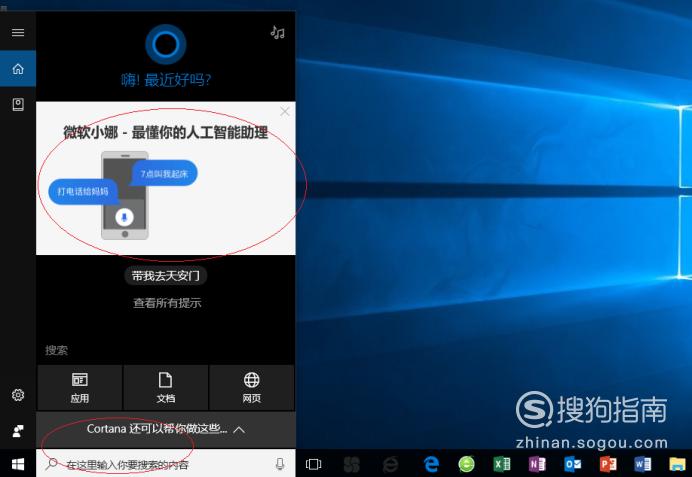Open the Cortana feedback icon
This screenshot has height=477, width=692.
click(18, 431)
